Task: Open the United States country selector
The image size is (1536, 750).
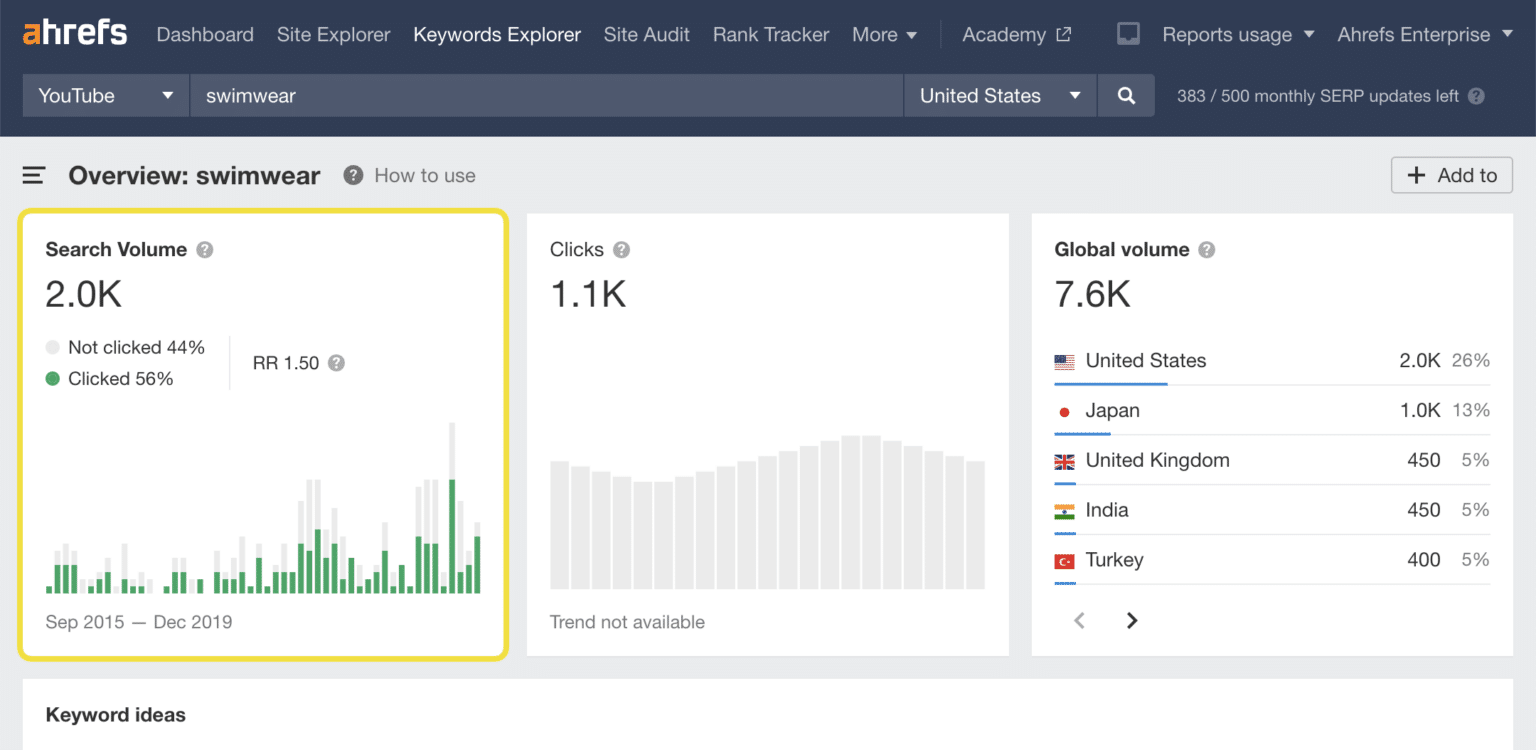Action: tap(999, 95)
